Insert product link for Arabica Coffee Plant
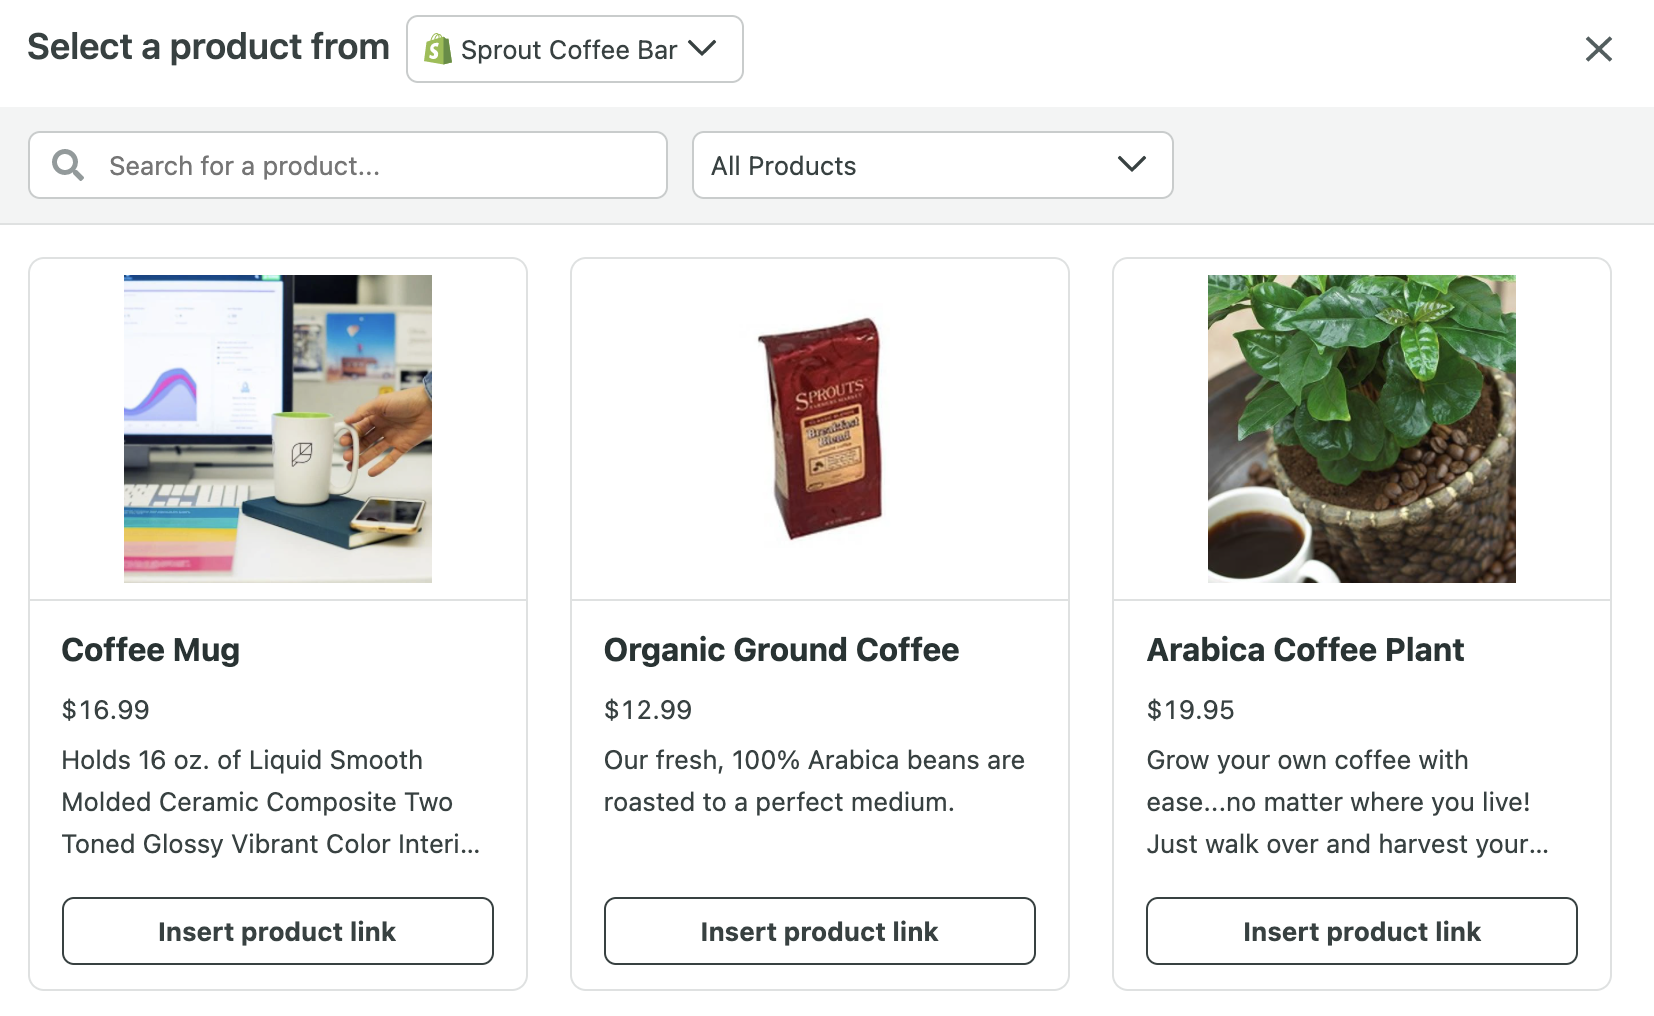 coord(1361,931)
